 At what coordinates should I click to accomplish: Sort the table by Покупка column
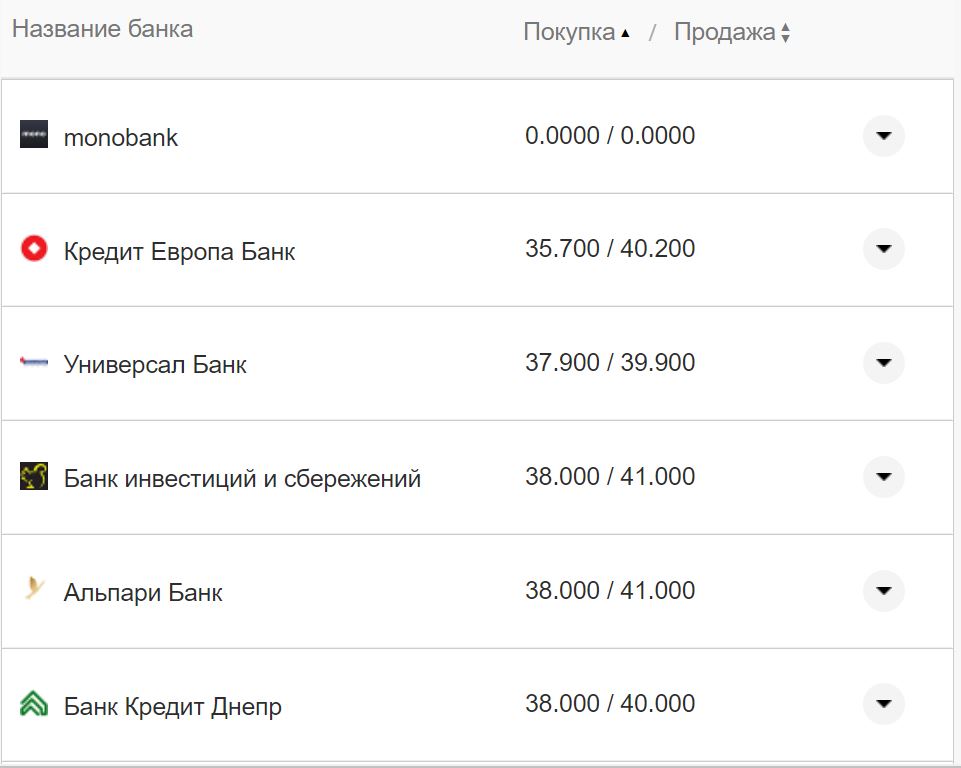pos(570,31)
